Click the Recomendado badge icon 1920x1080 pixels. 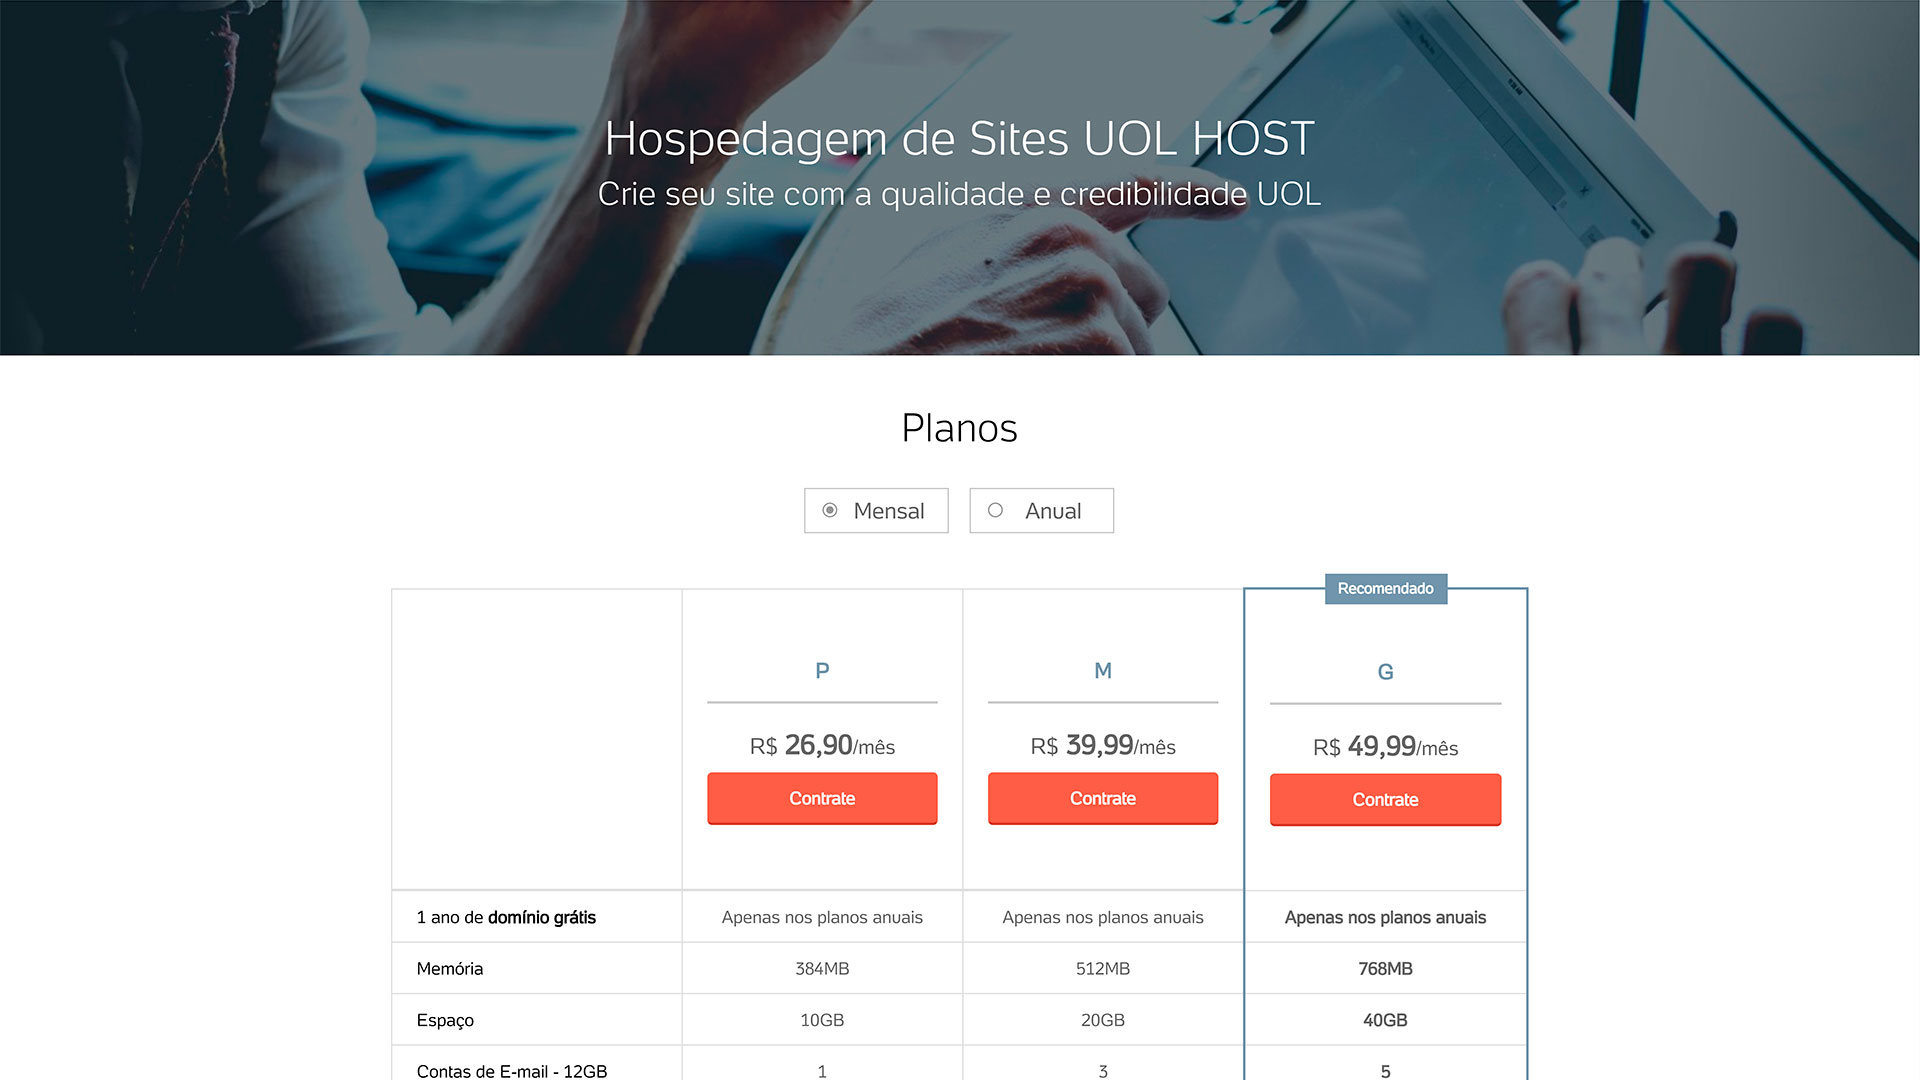click(x=1385, y=588)
